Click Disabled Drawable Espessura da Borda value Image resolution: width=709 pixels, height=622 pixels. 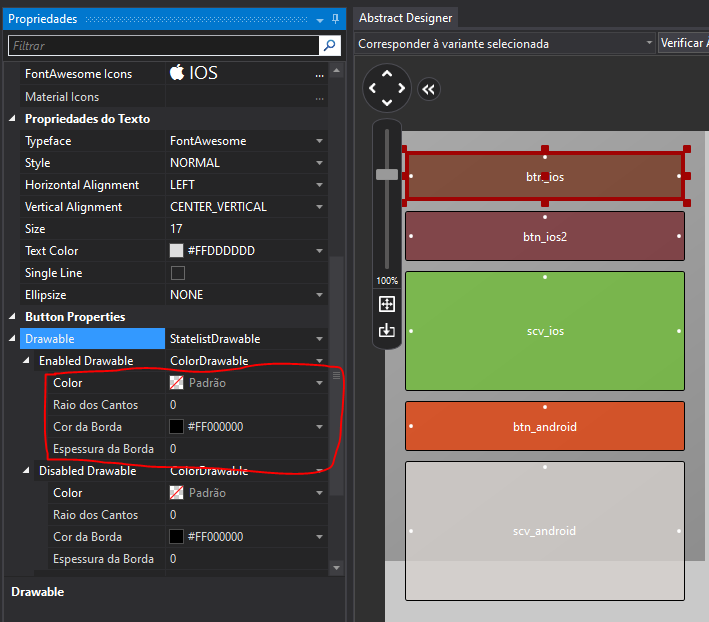pos(246,559)
